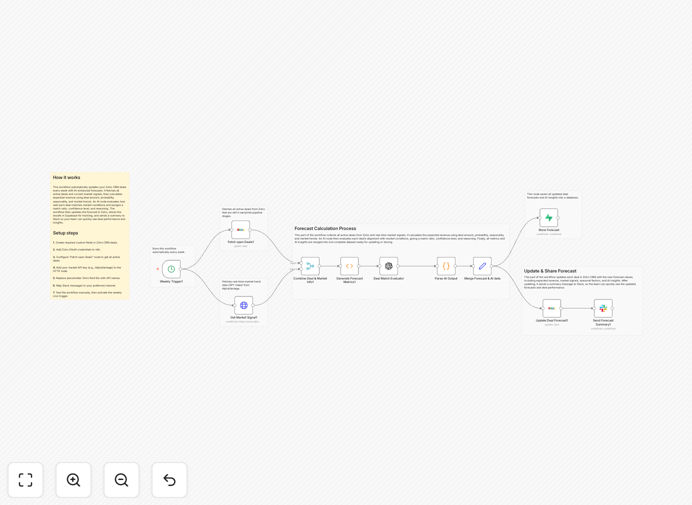Select the Deal Match Evaluator OpenAI node
Image resolution: width=692 pixels, height=505 pixels.
(x=388, y=266)
